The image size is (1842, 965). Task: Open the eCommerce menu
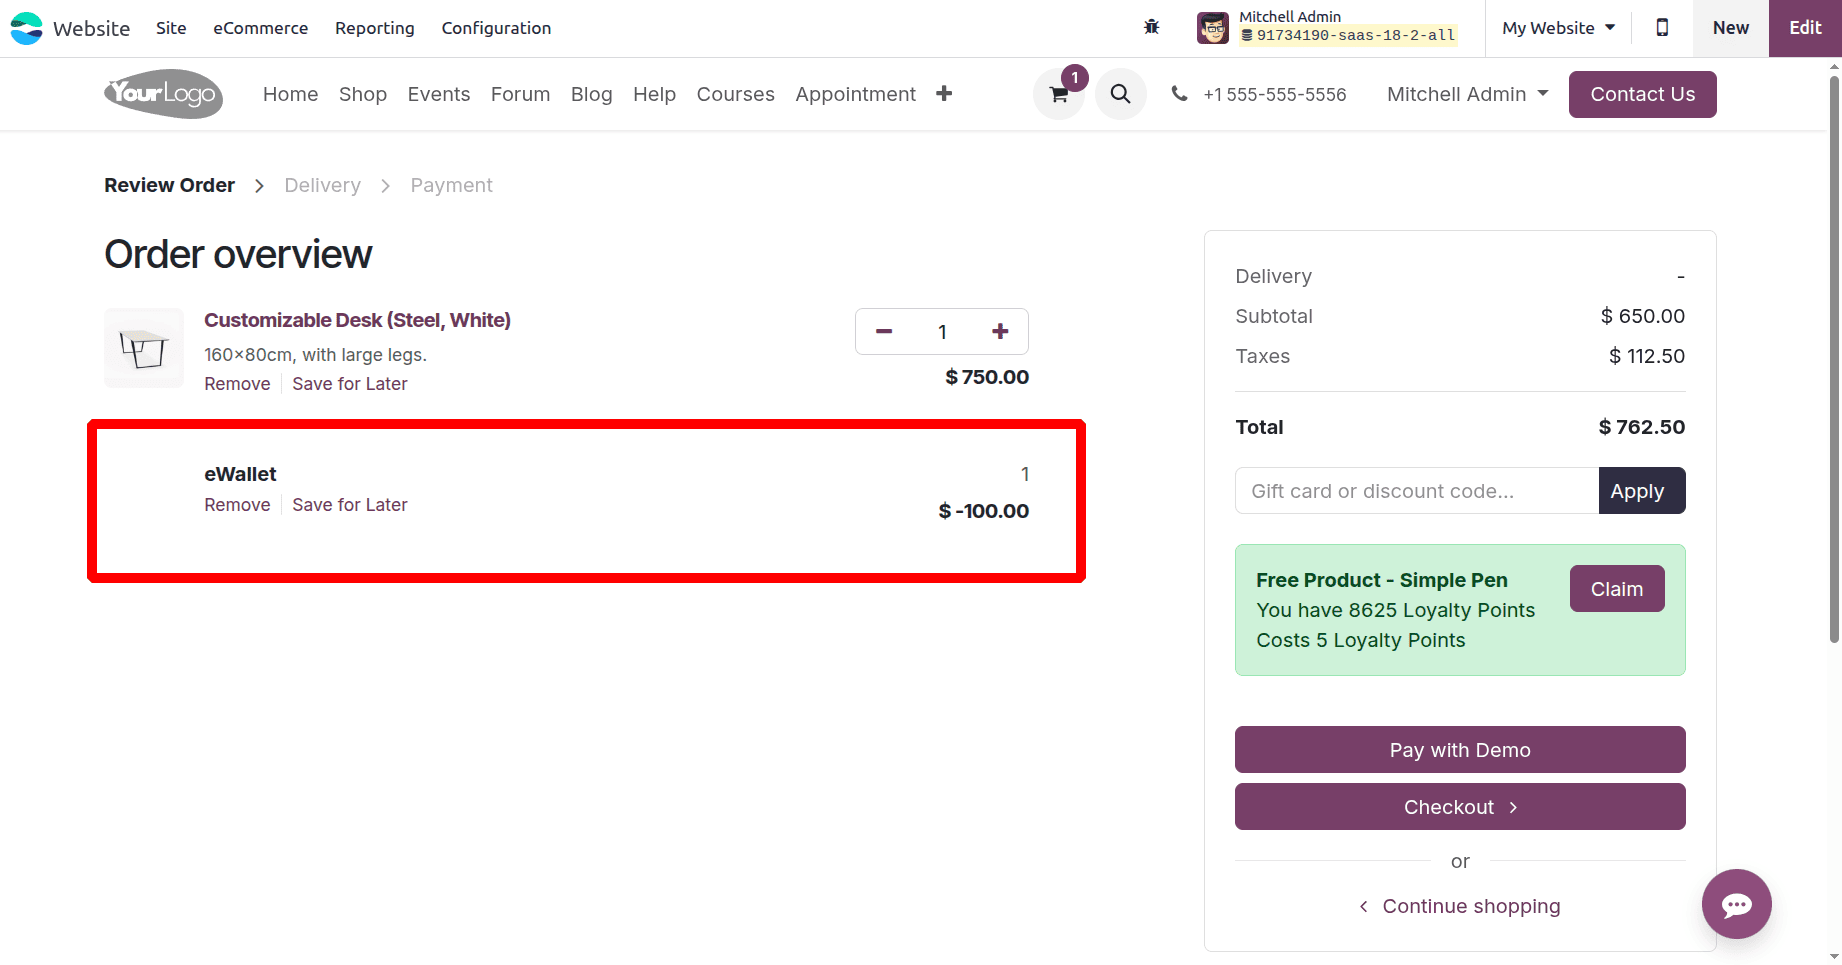260,28
